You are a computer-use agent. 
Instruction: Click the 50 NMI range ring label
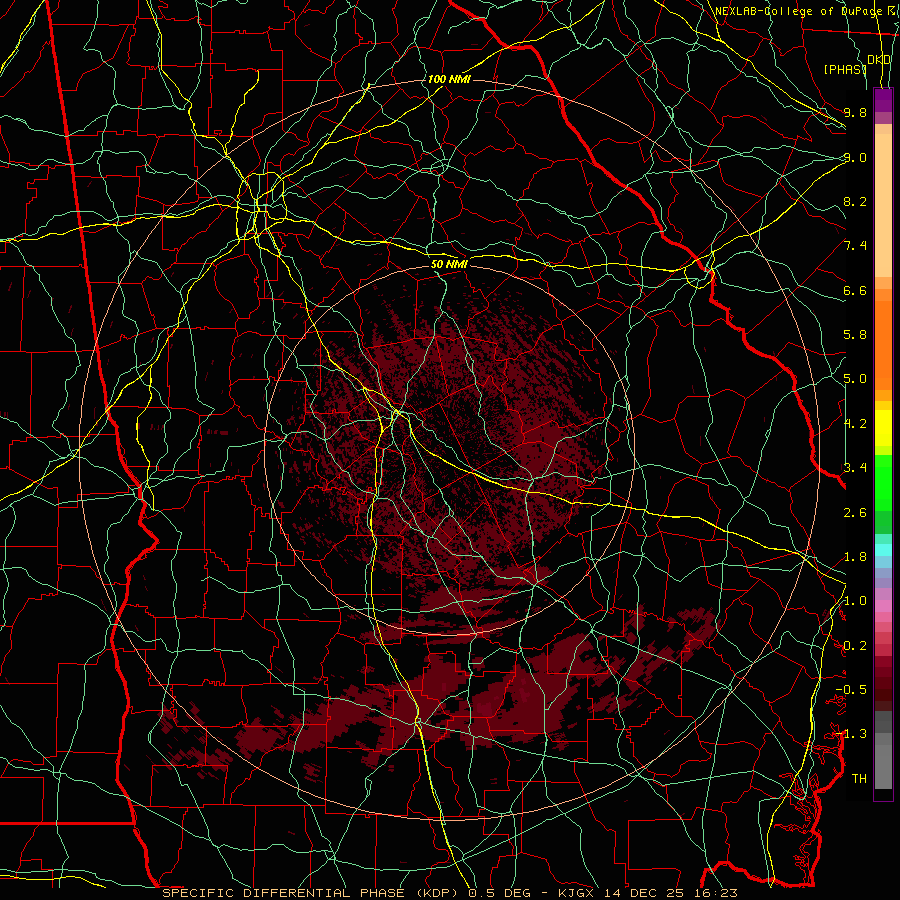(449, 264)
